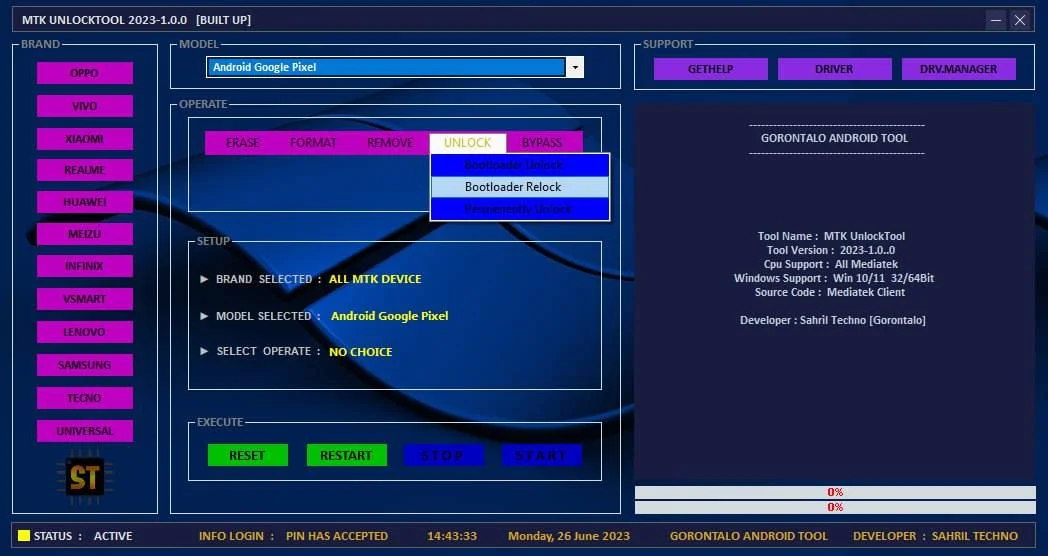Click the PIN HAS ACCEPTED login info

(337, 536)
